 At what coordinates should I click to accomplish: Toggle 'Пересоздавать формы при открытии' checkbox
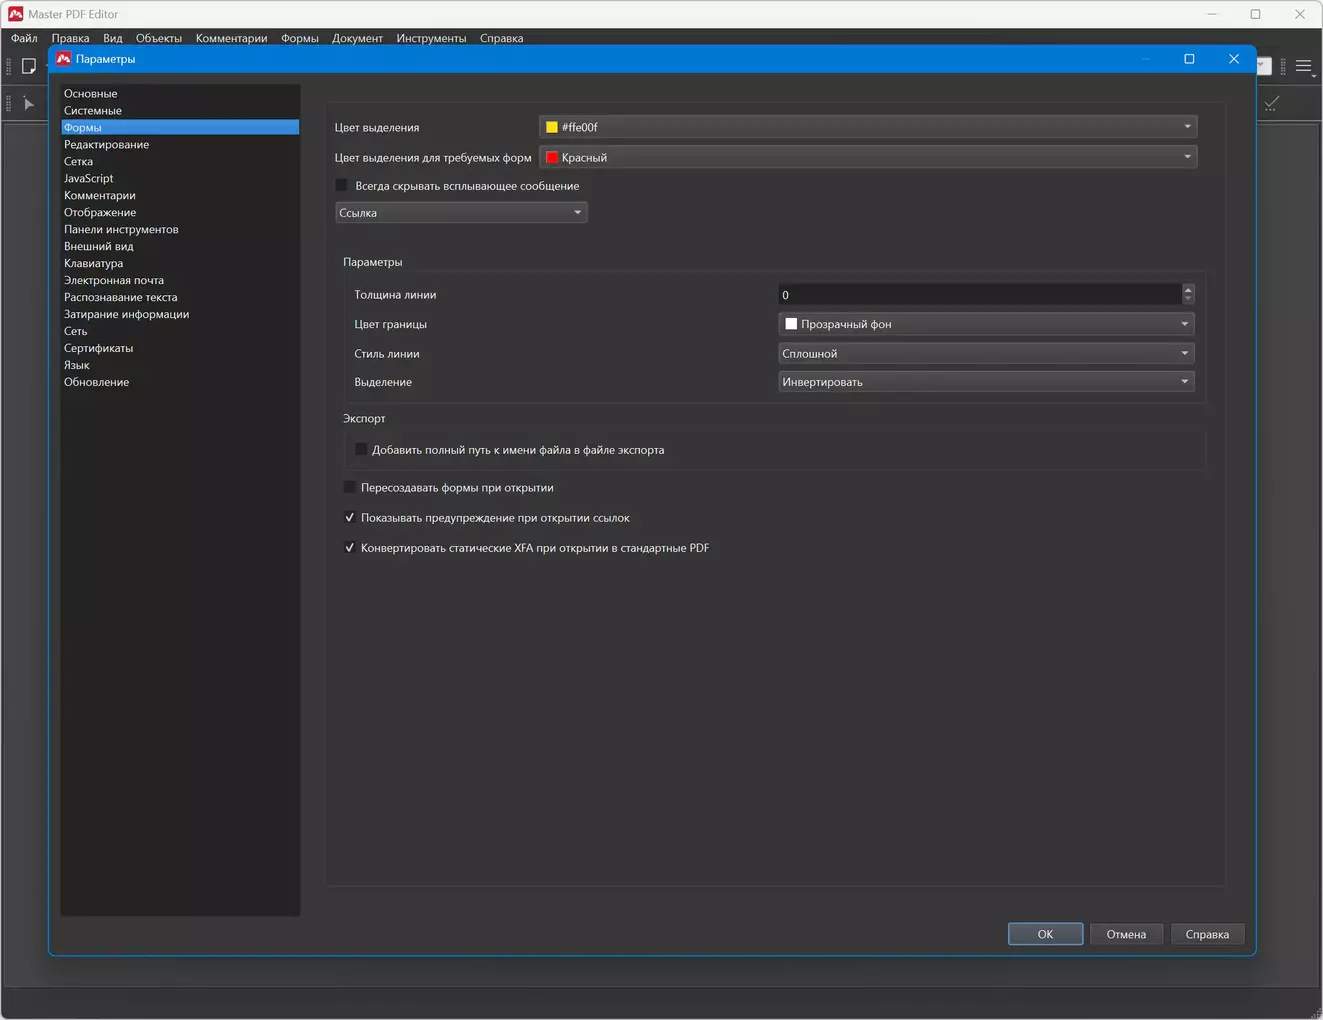tap(349, 488)
